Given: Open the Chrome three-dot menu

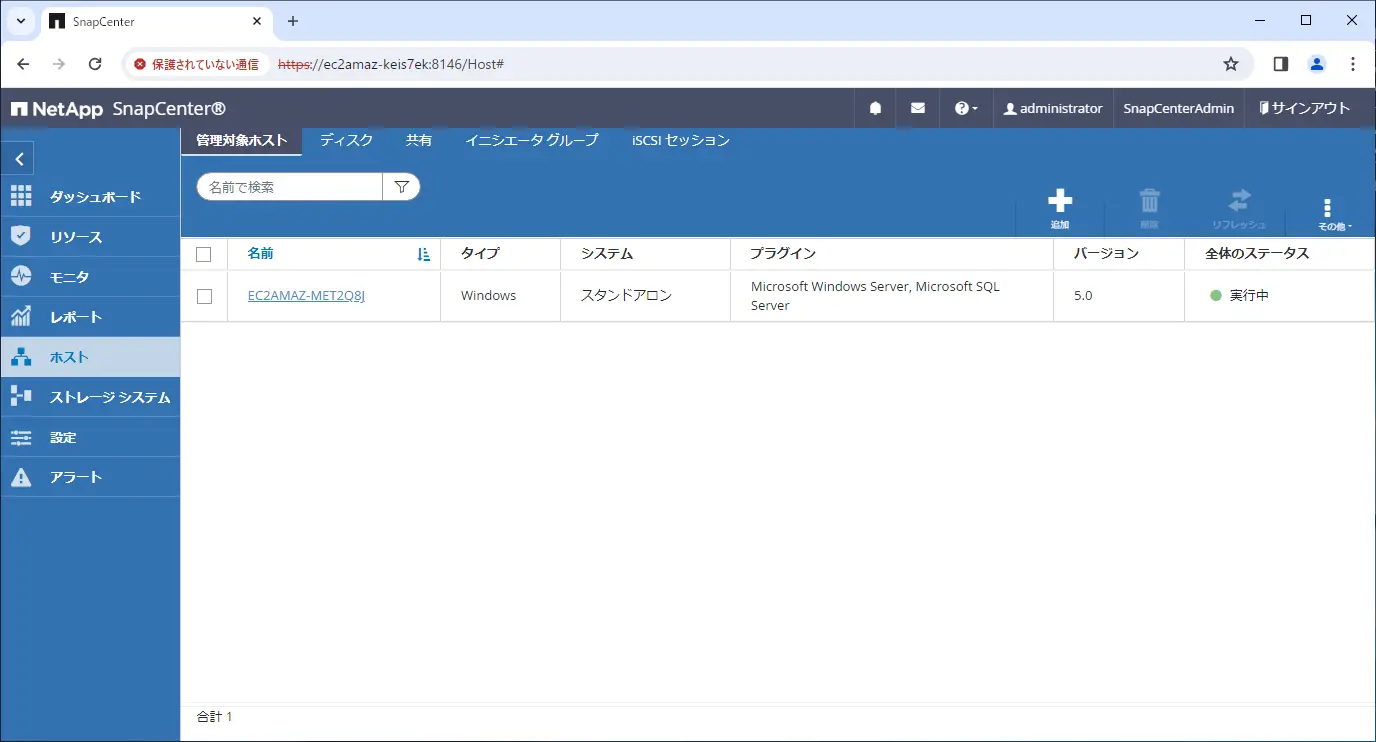Looking at the screenshot, I should pos(1353,64).
